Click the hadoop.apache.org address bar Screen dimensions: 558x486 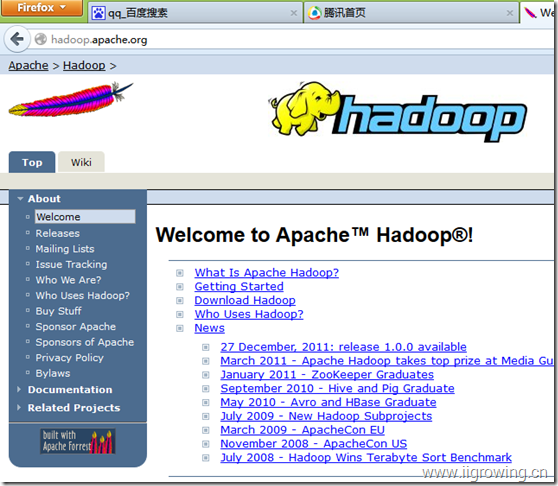(x=292, y=39)
